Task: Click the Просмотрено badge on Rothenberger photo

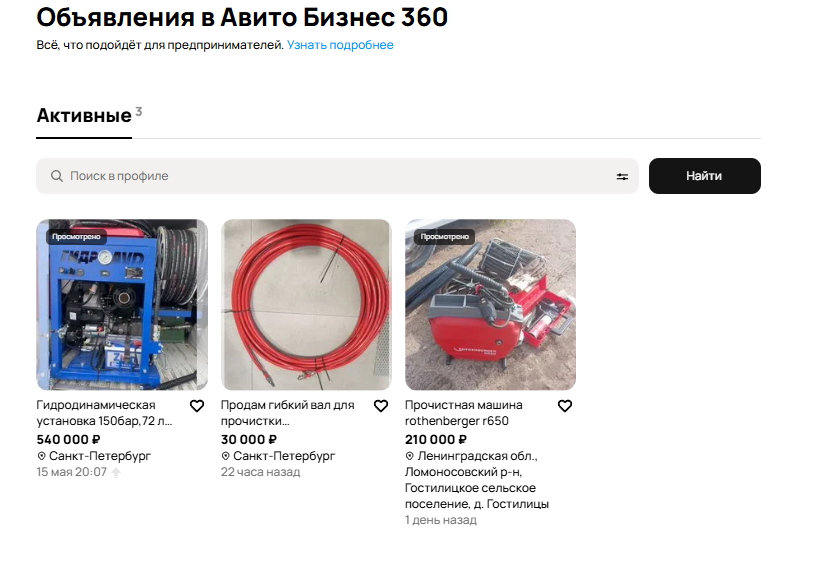Action: 444,236
